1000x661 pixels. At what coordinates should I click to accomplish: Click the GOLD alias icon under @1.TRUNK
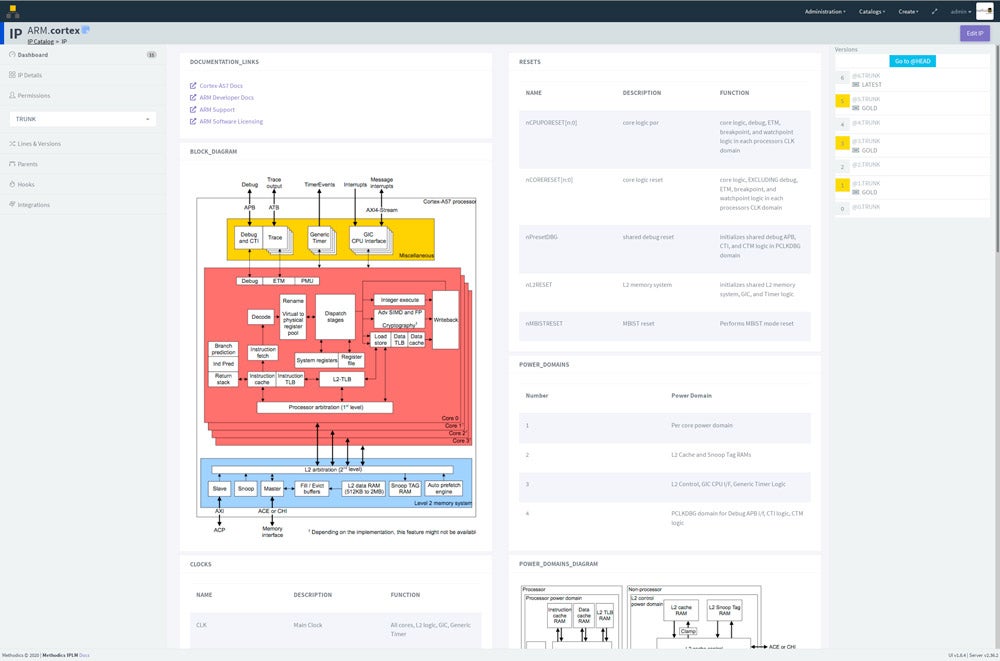856,192
